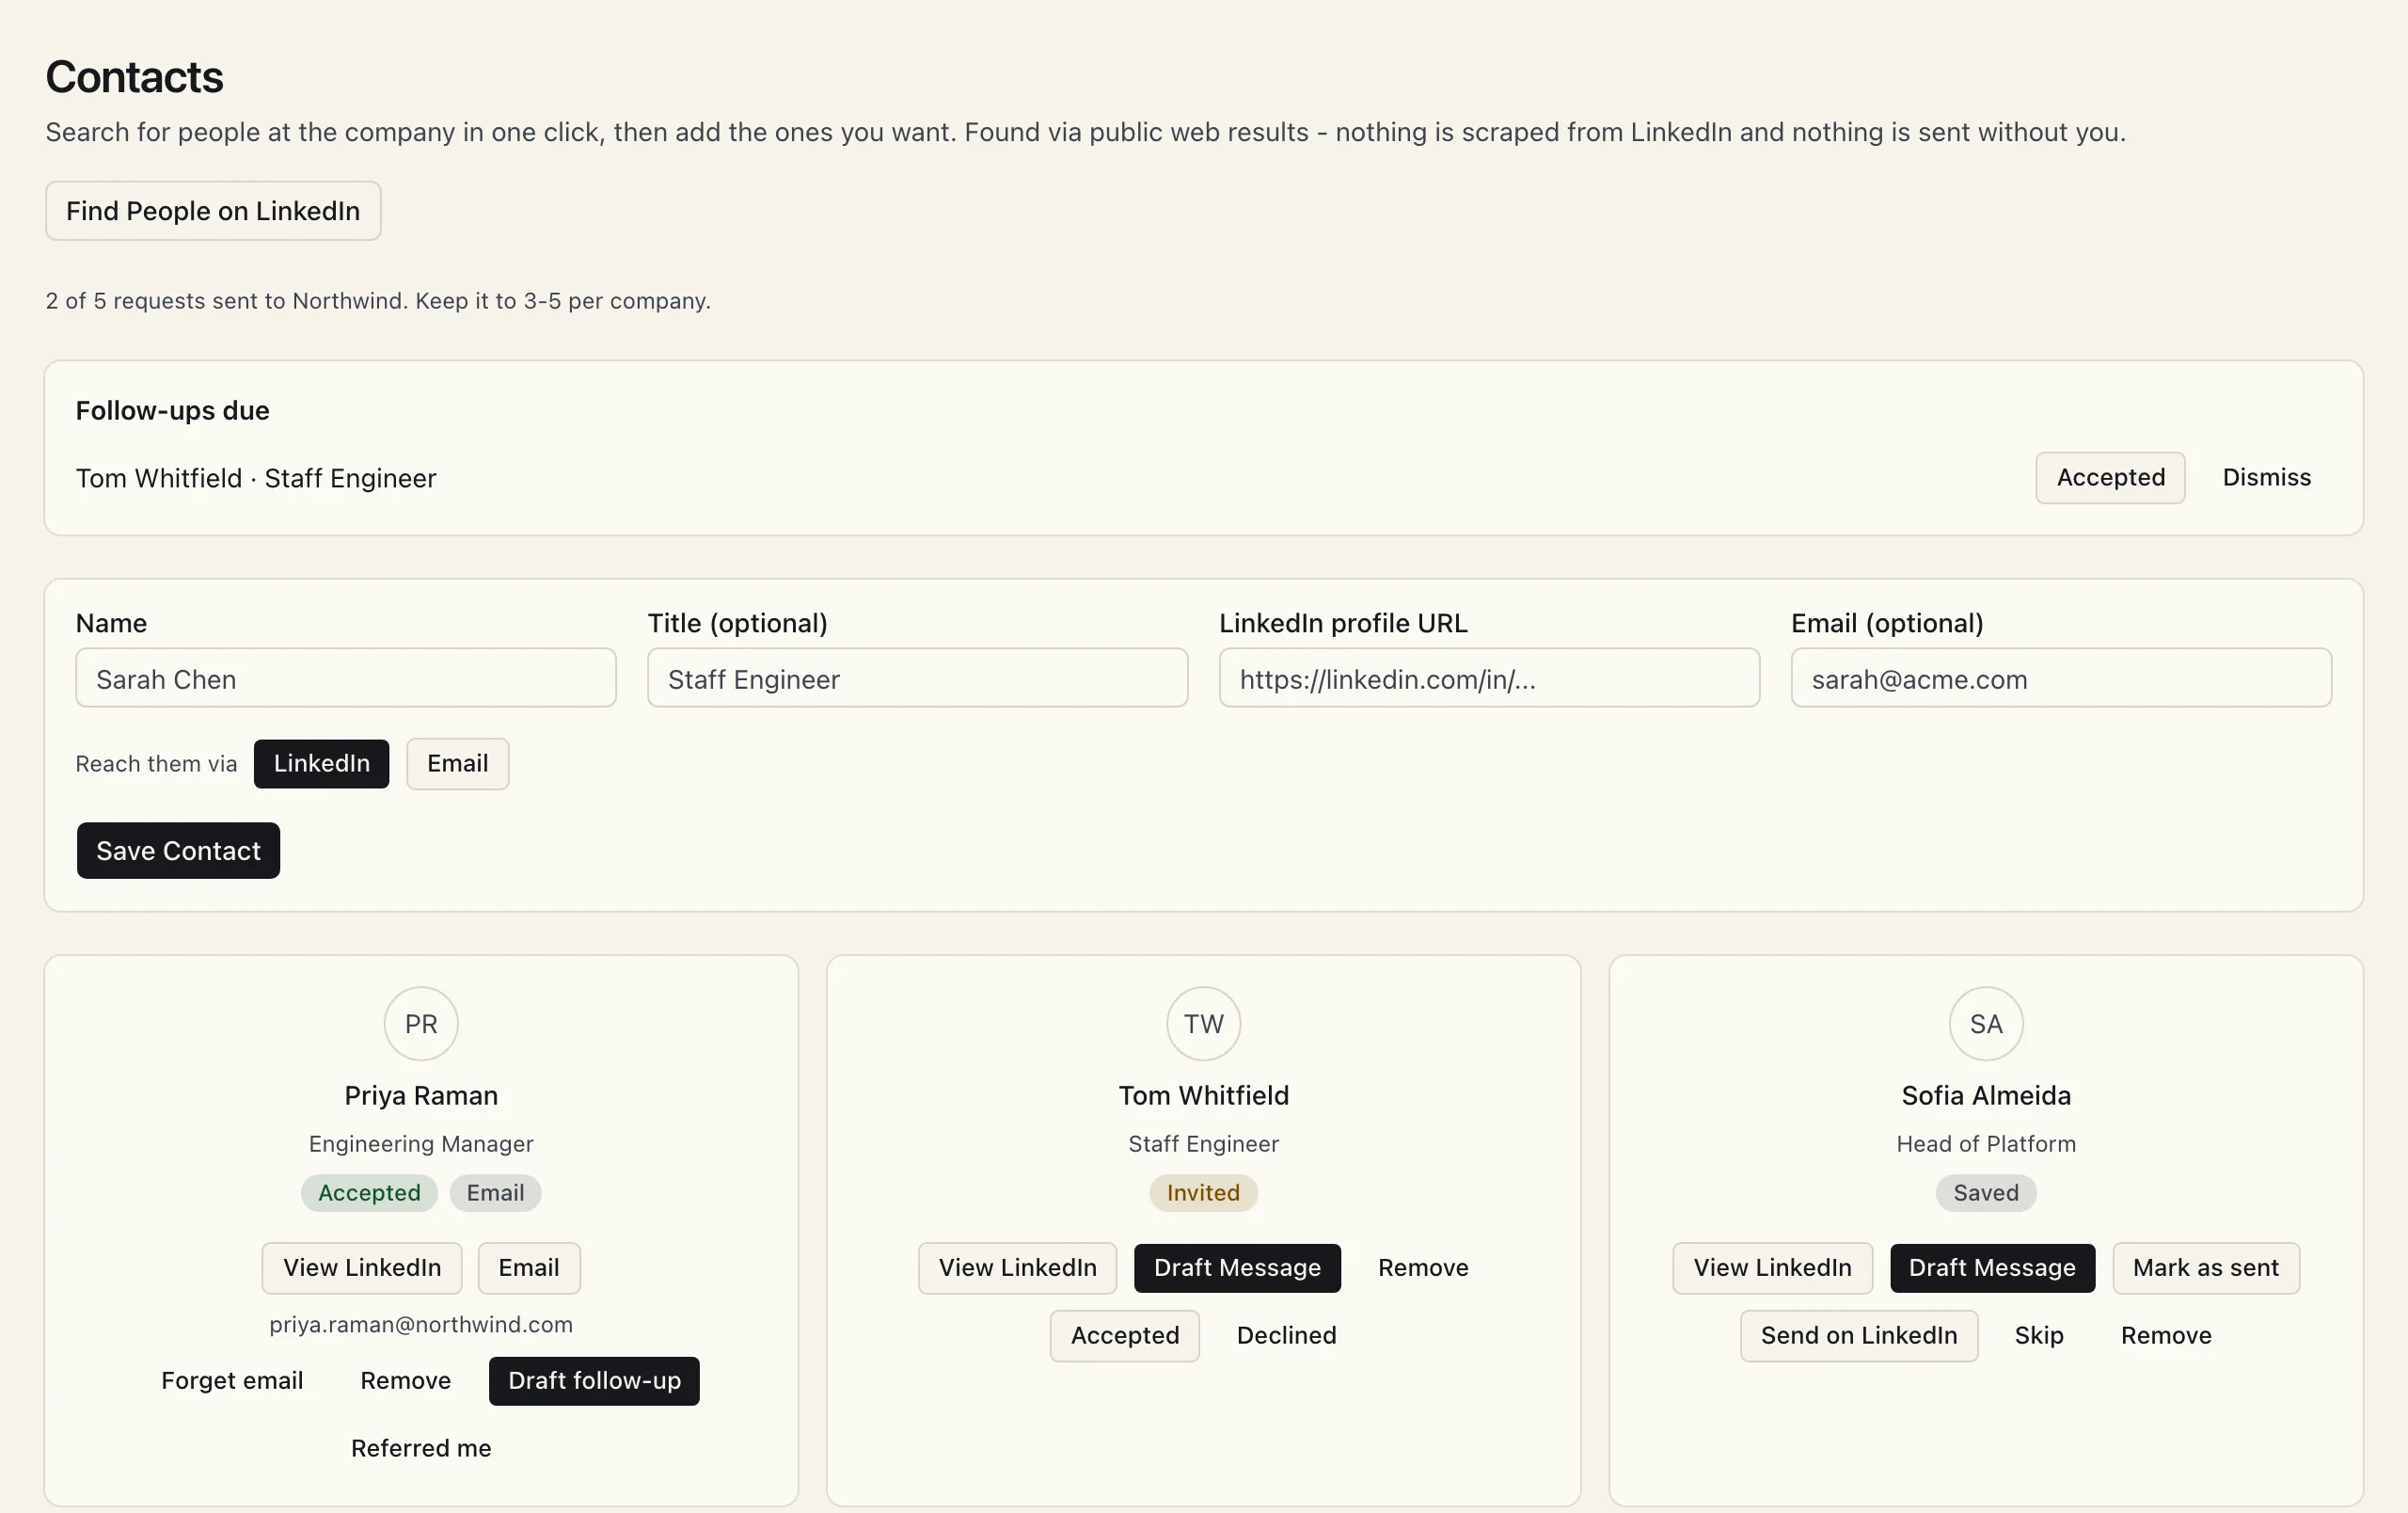The width and height of the screenshot is (2408, 1513).
Task: Select Email as reach method
Action: (457, 764)
